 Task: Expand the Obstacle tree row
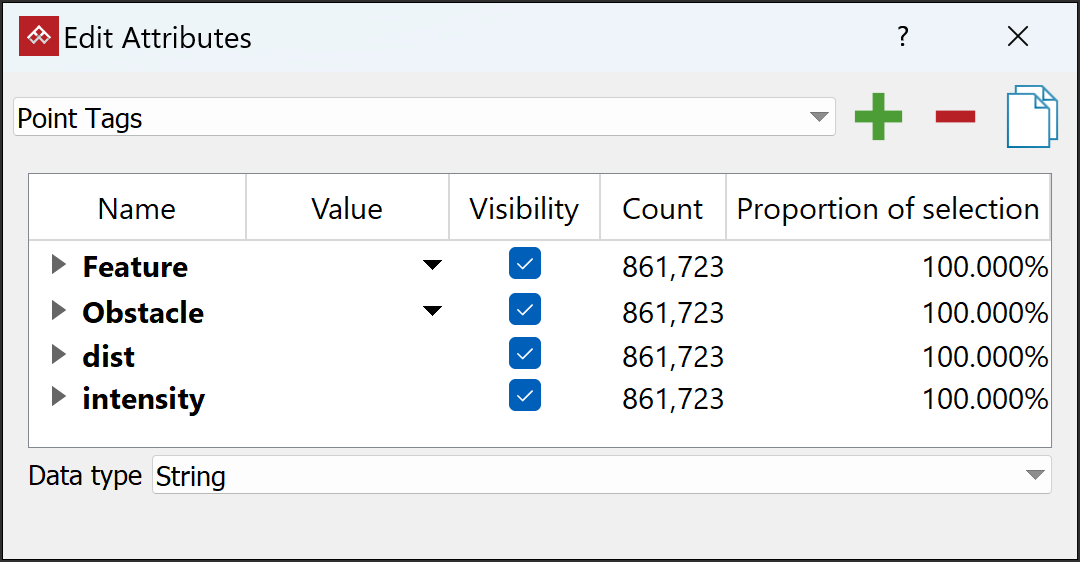coord(59,311)
